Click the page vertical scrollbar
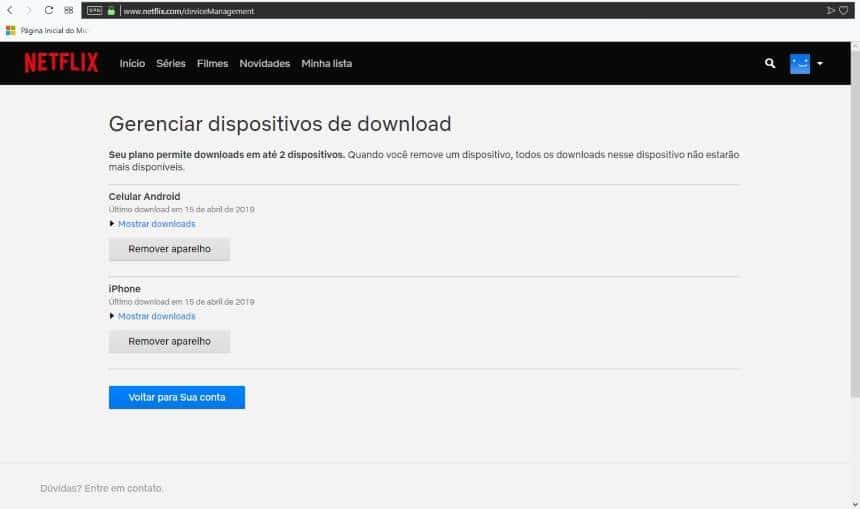860x509 pixels. (855, 223)
